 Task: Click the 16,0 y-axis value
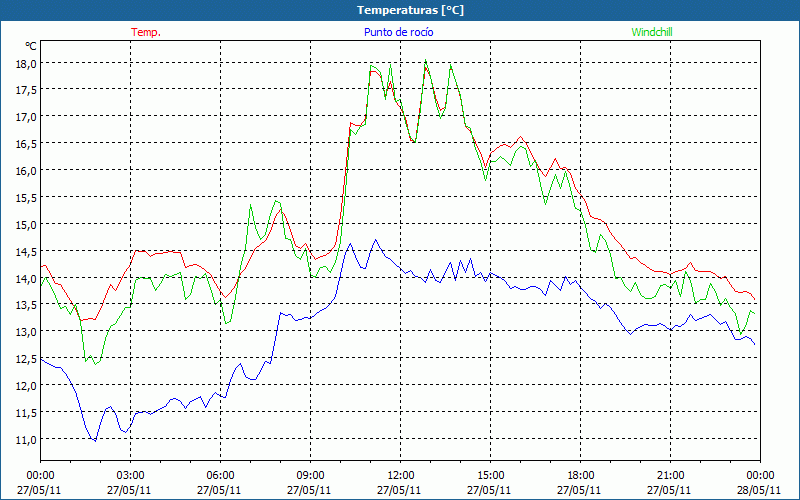27,171
